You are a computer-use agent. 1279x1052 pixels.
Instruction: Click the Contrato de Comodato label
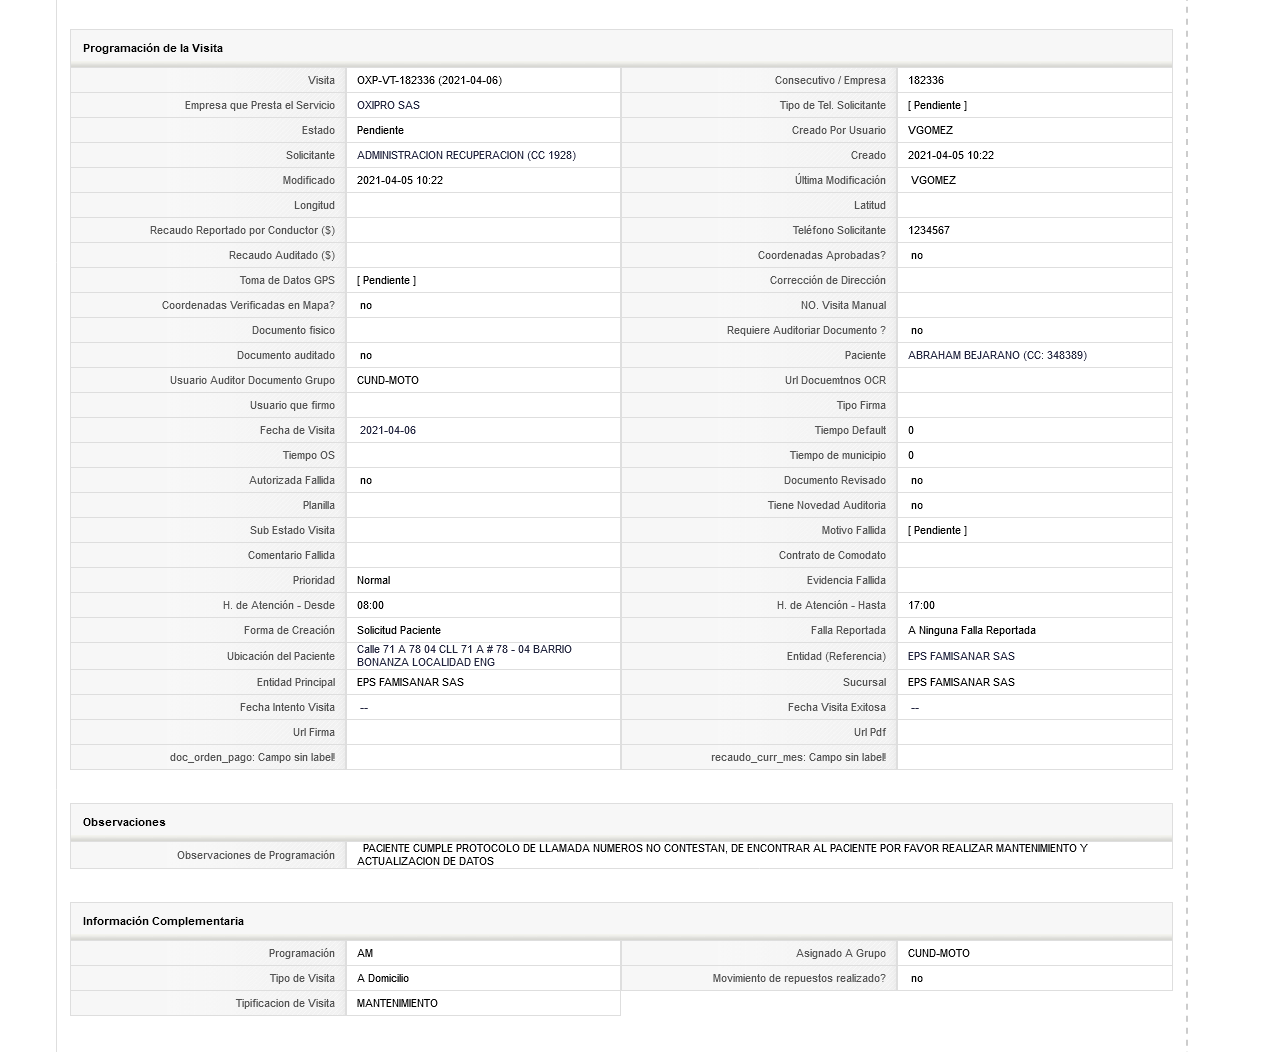click(832, 555)
